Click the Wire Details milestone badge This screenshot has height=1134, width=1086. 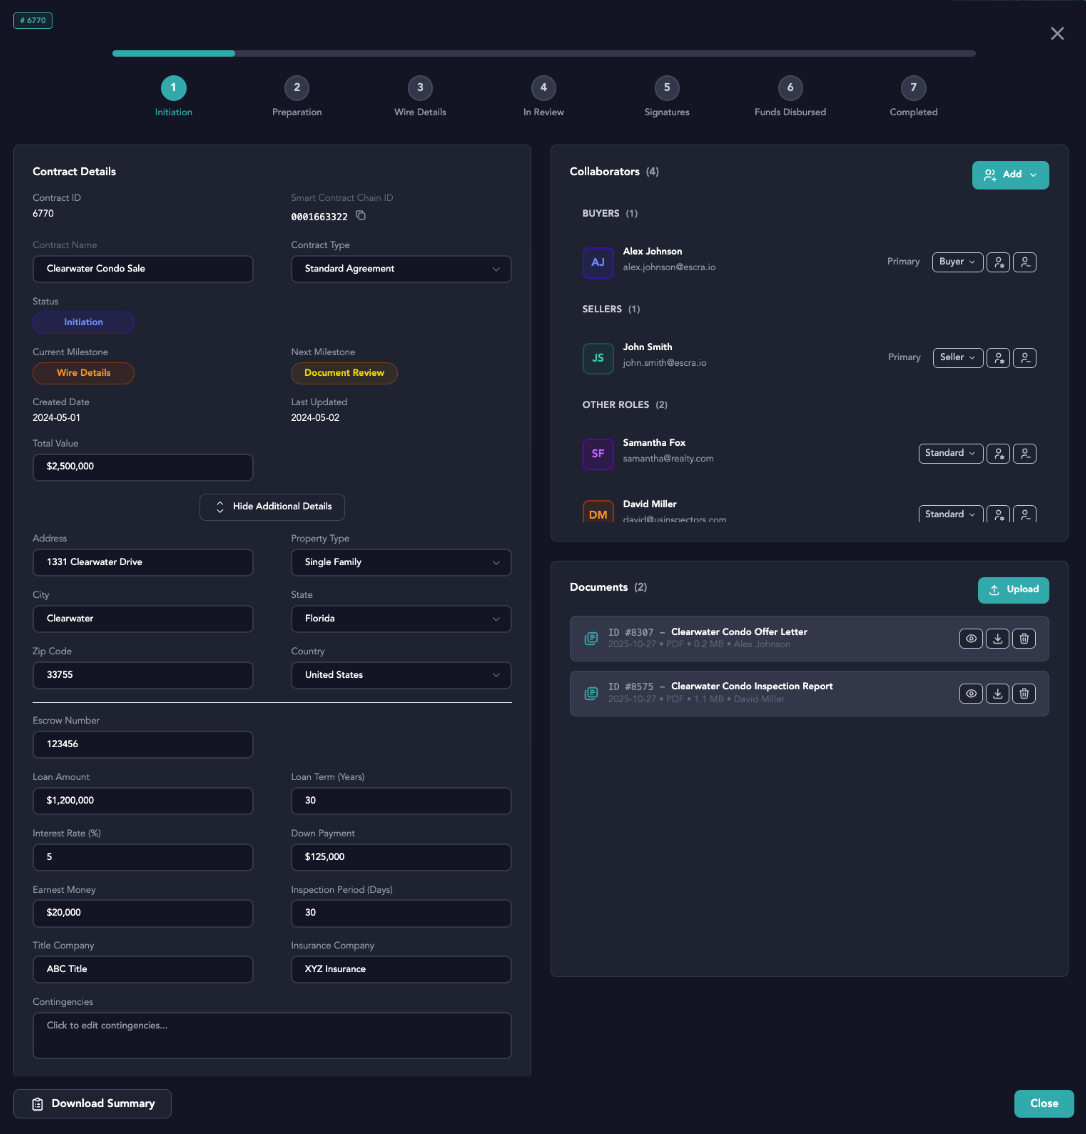(83, 373)
